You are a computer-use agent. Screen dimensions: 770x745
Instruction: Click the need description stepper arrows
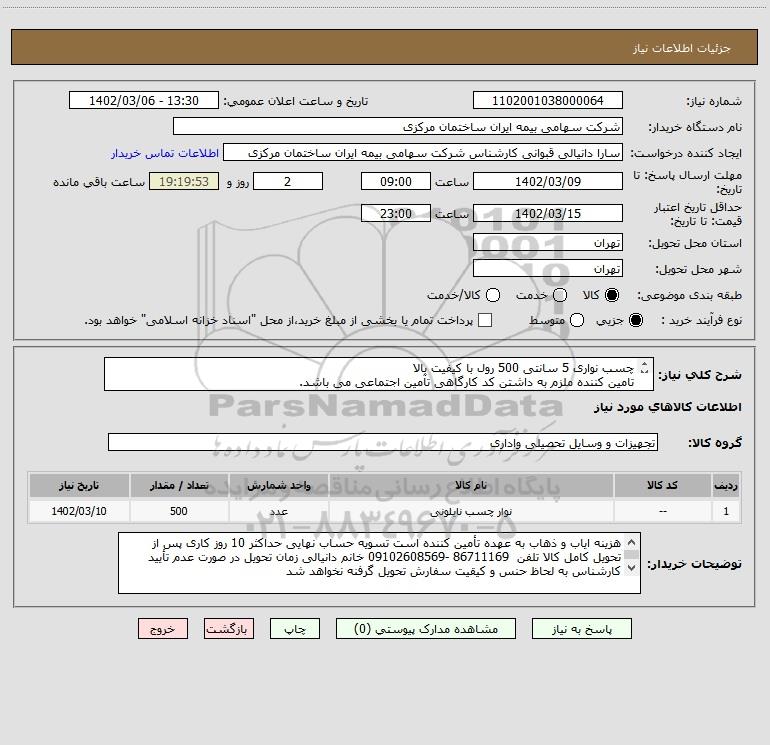coord(645,367)
